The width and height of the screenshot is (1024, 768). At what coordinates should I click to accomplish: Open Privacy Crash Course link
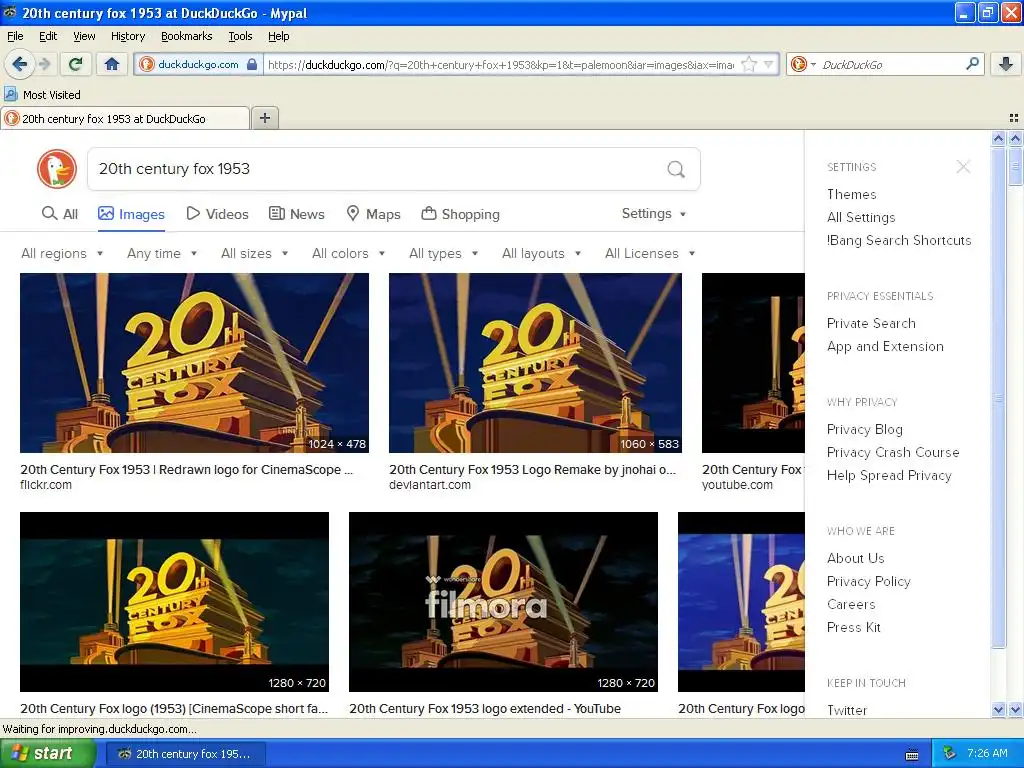coord(893,452)
